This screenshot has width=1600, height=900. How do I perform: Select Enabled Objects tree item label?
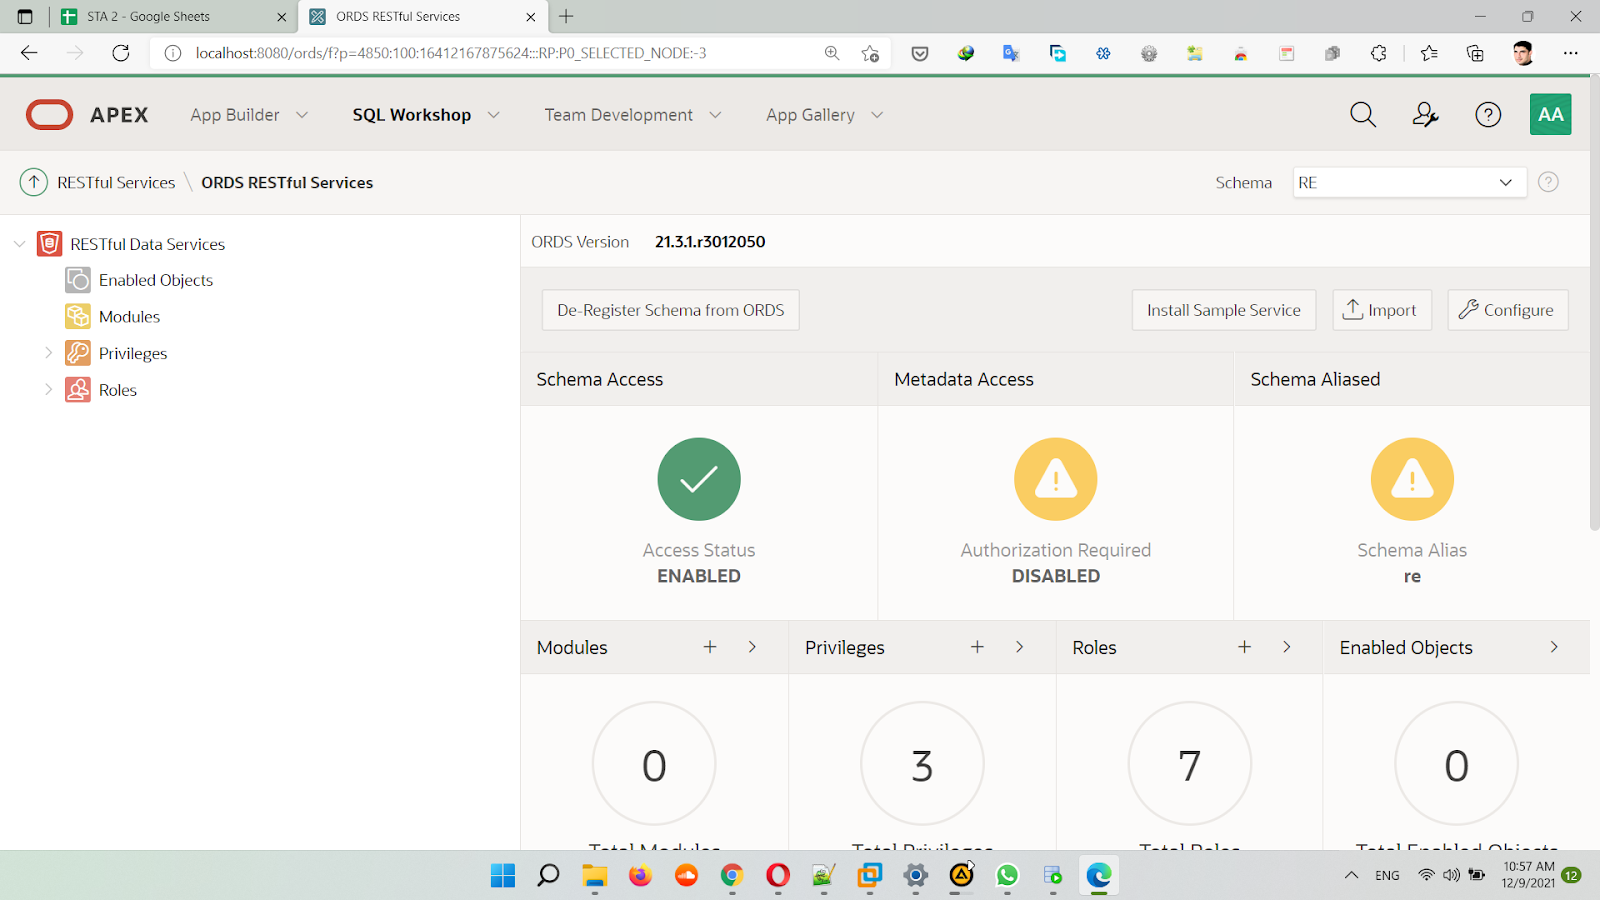point(156,280)
